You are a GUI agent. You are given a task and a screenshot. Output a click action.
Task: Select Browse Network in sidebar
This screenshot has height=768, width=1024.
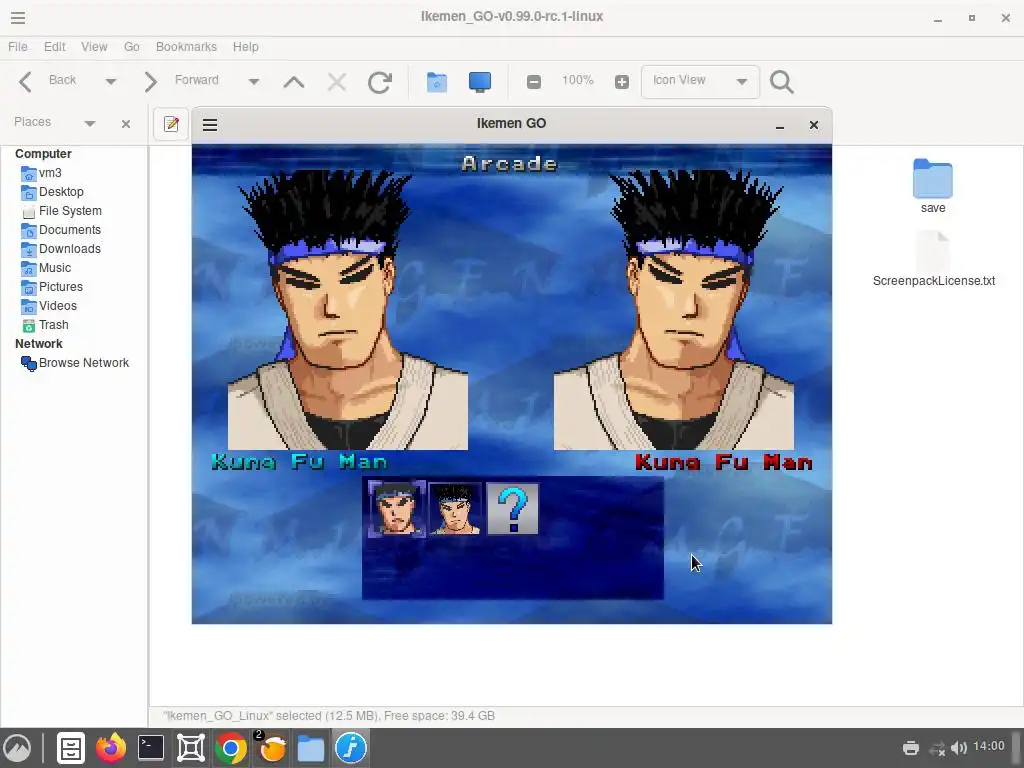point(75,363)
